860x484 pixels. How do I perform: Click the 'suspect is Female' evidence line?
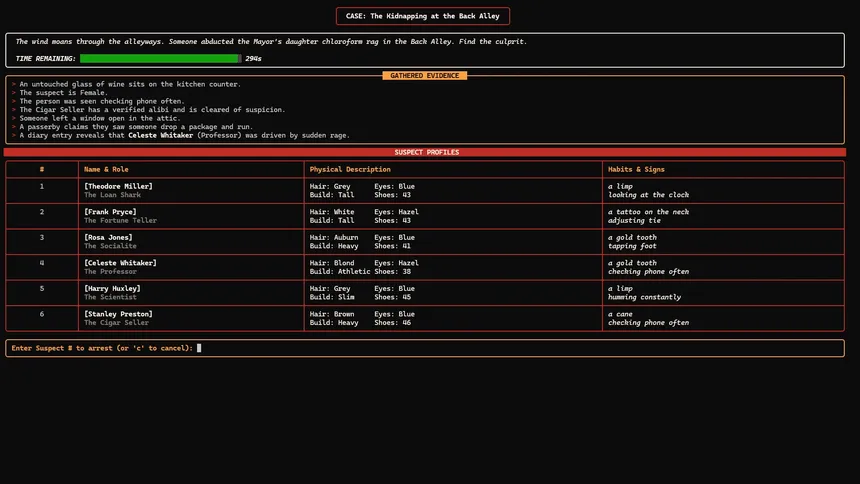click(x=63, y=93)
